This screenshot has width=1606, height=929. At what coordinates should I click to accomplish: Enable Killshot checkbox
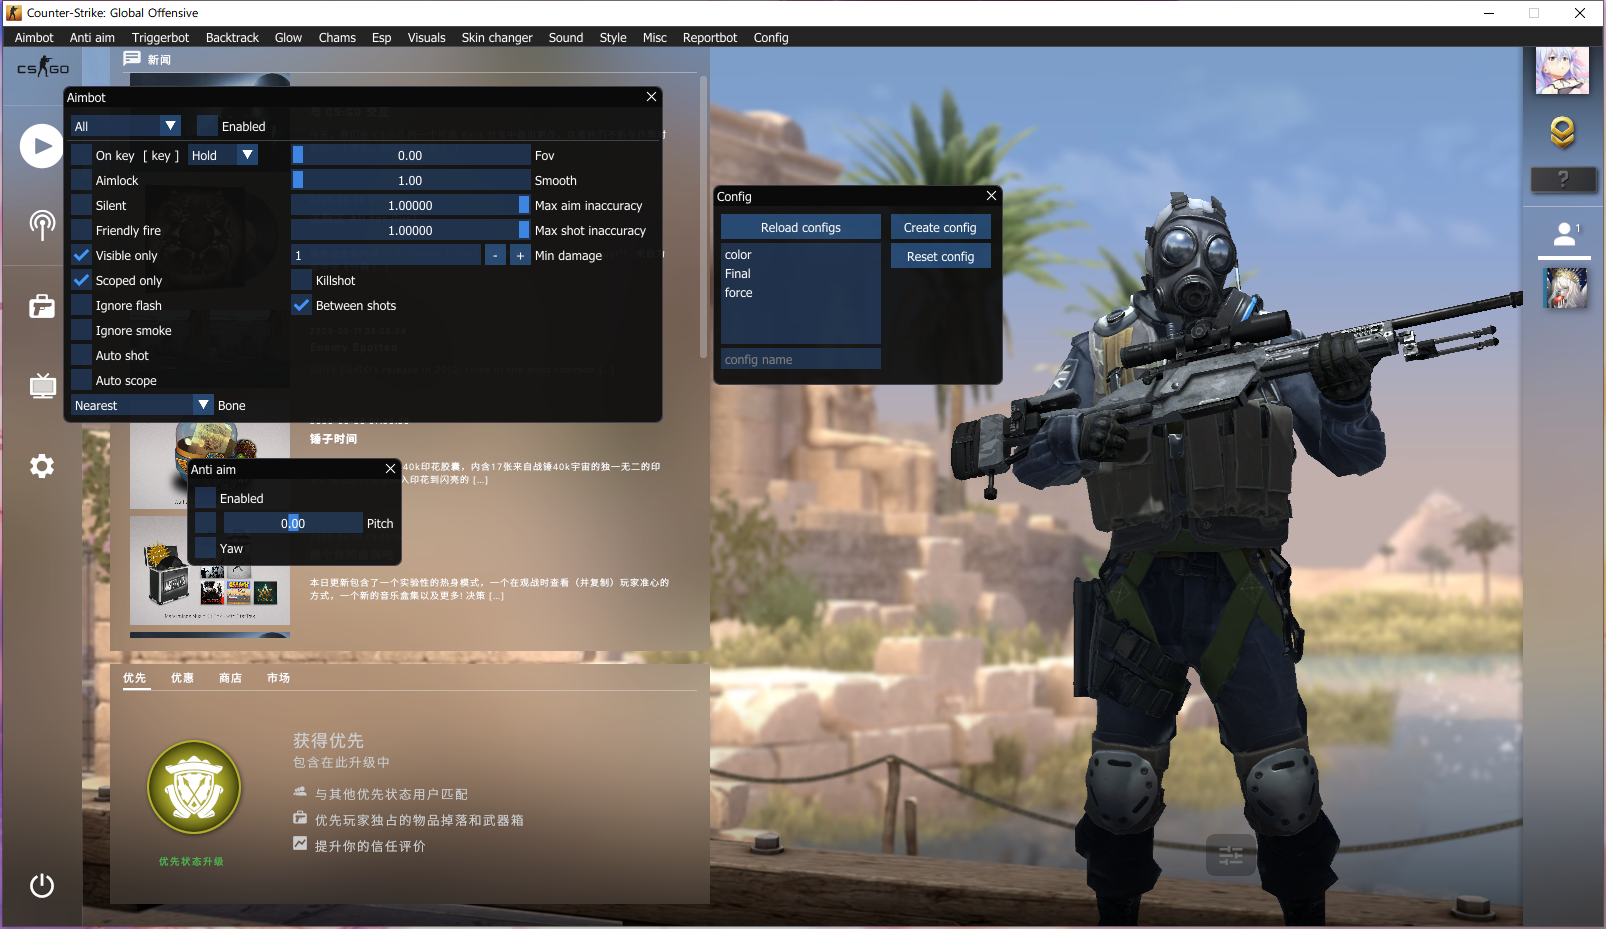(301, 280)
